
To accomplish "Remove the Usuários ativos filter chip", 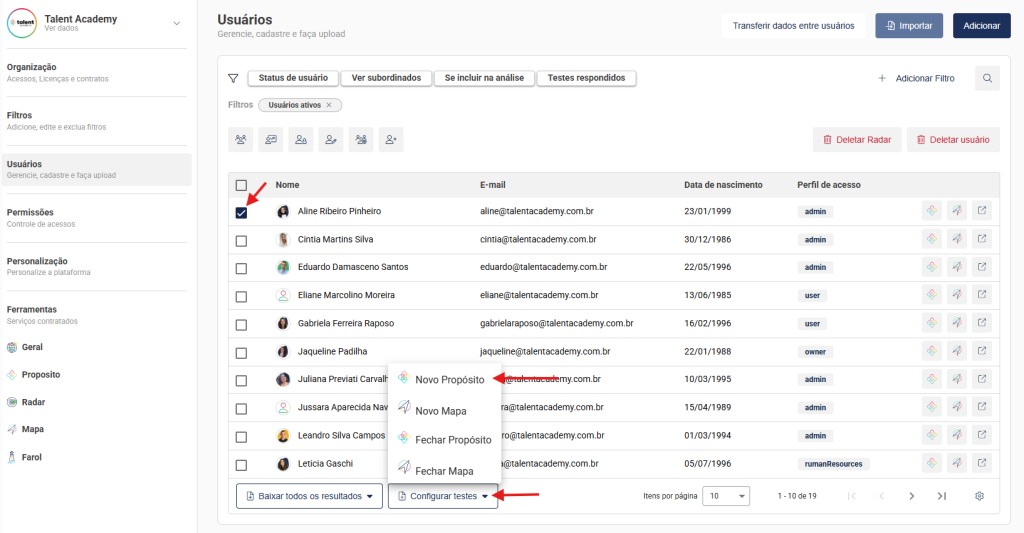I will click(329, 105).
